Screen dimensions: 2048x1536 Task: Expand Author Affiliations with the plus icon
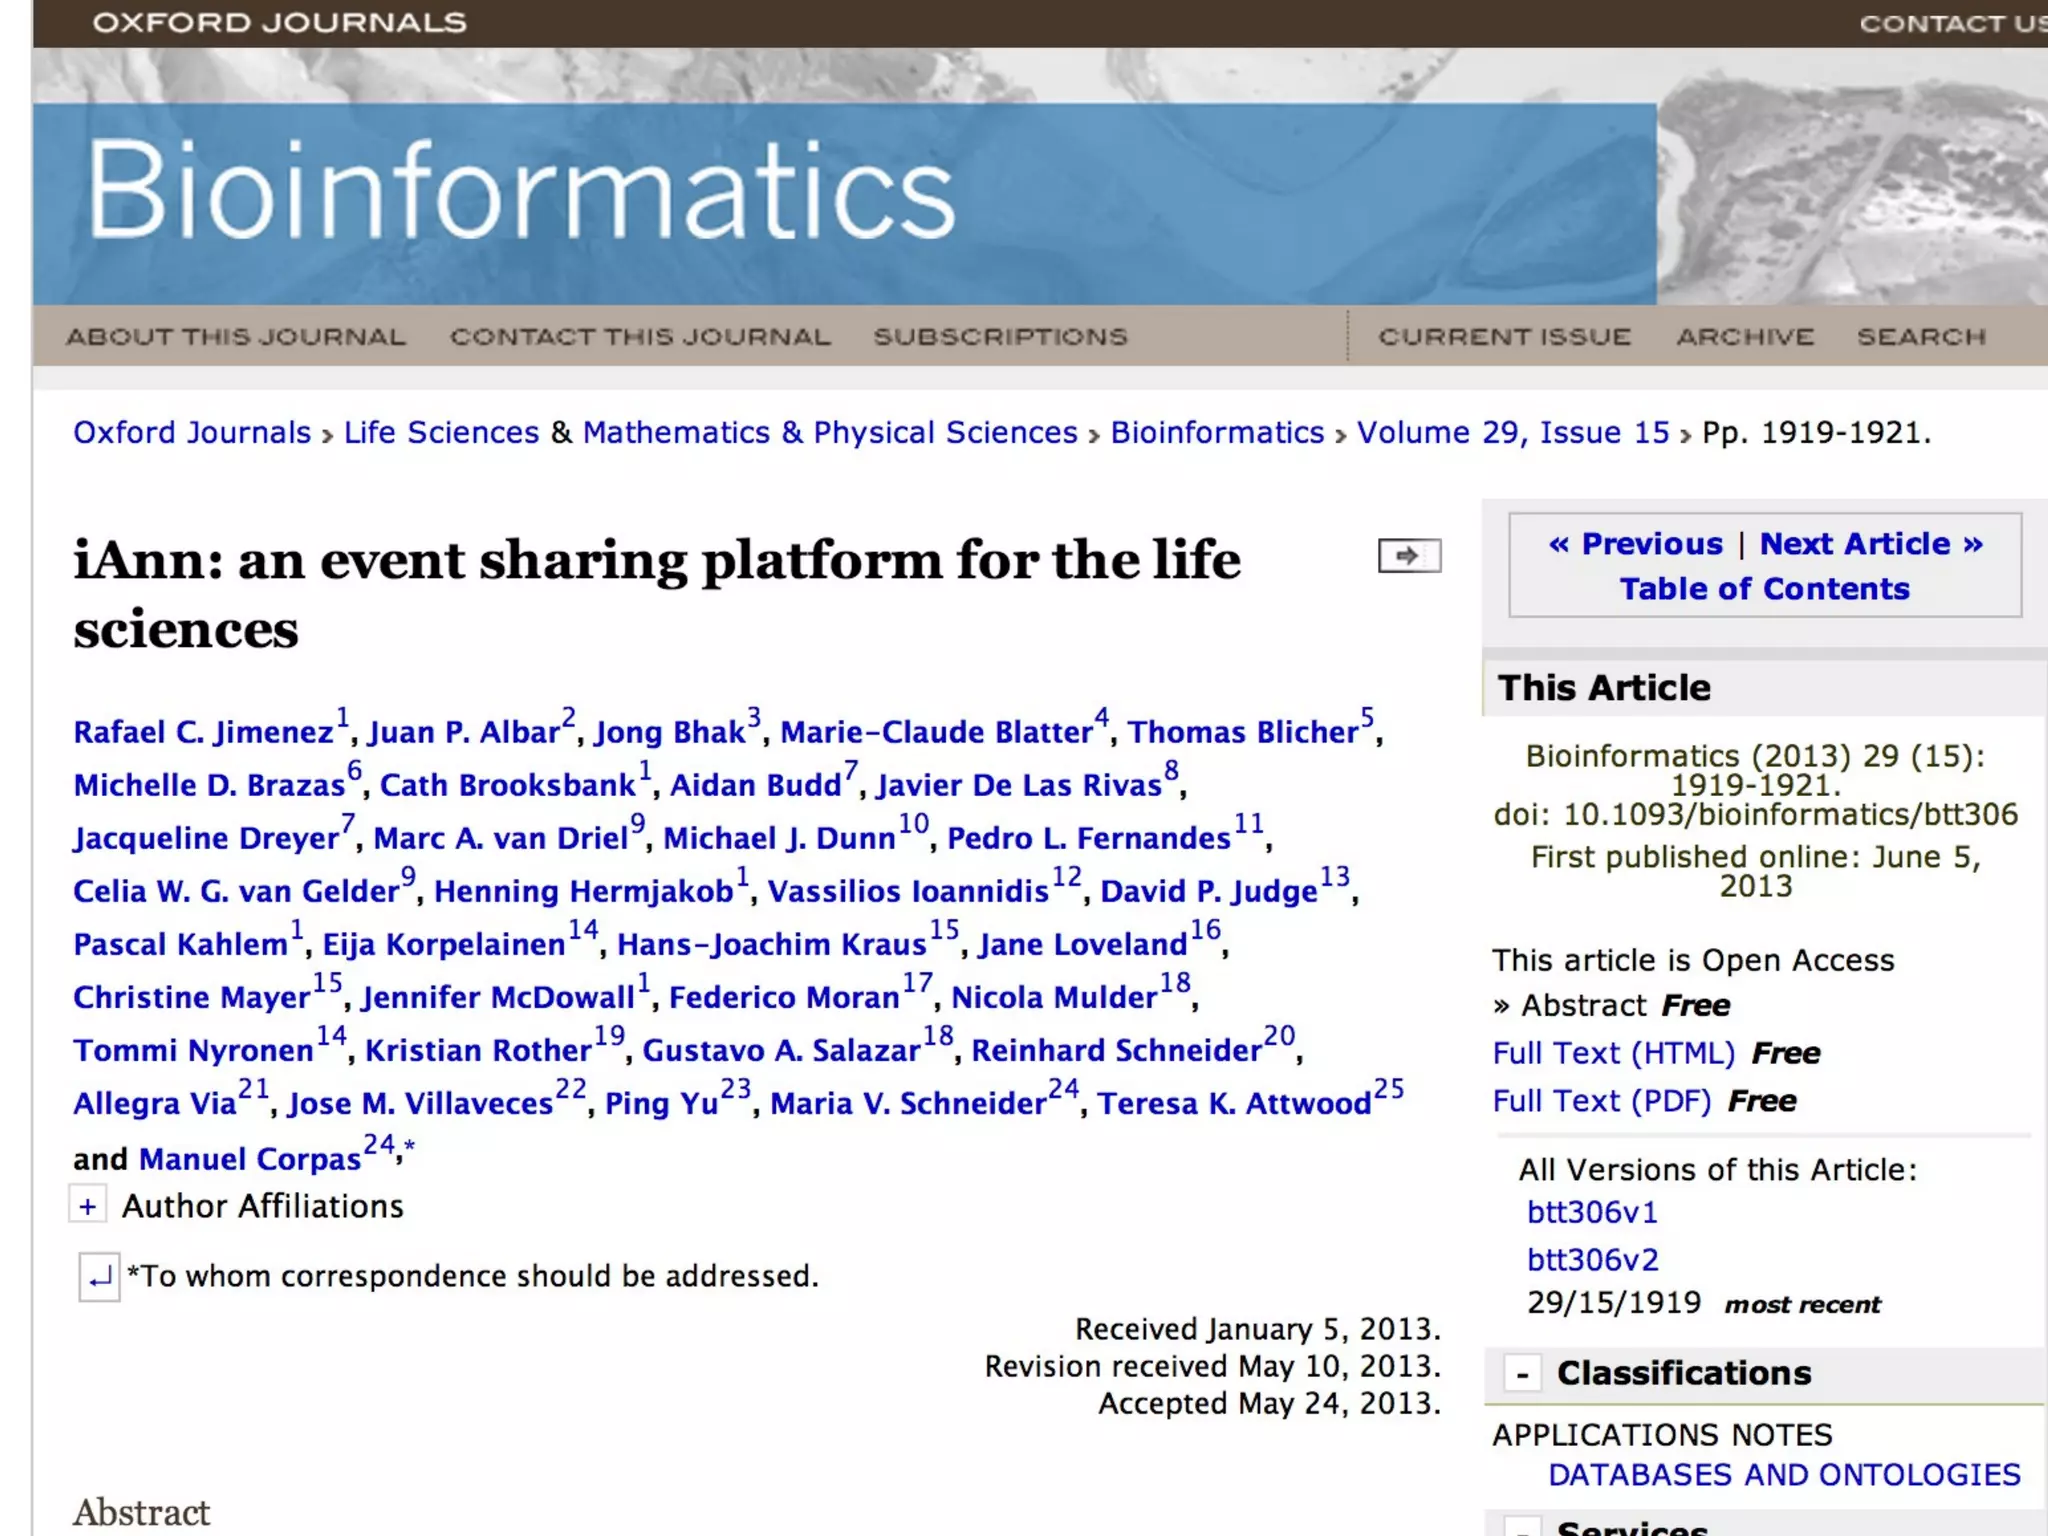88,1206
